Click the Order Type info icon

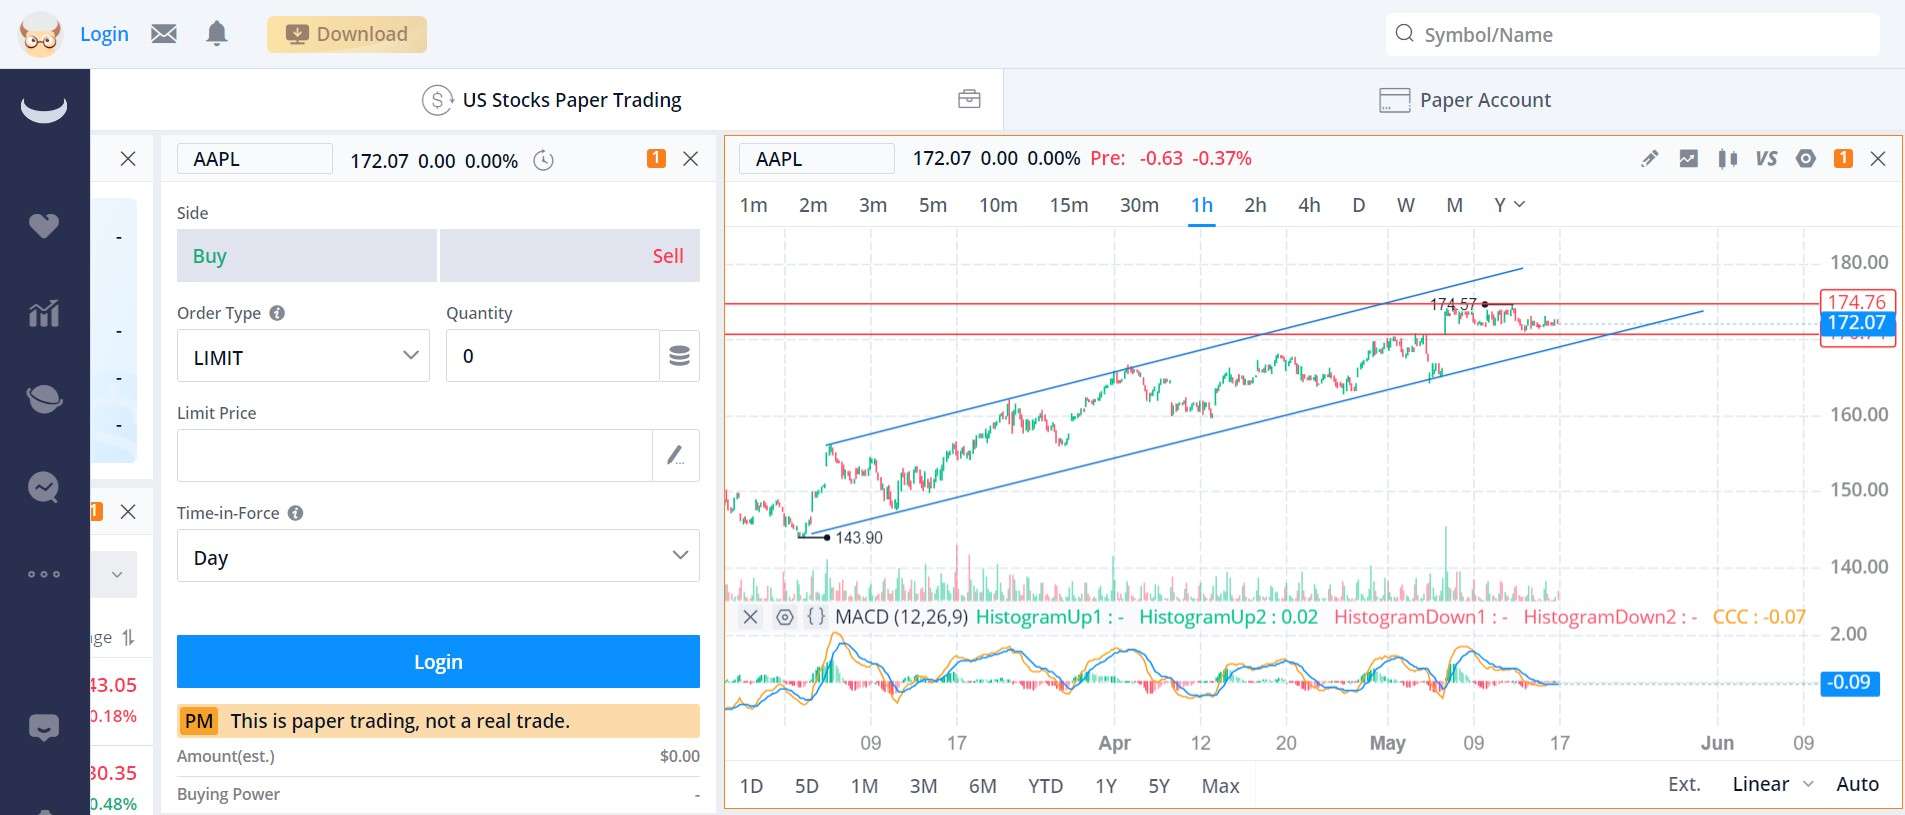(x=277, y=313)
